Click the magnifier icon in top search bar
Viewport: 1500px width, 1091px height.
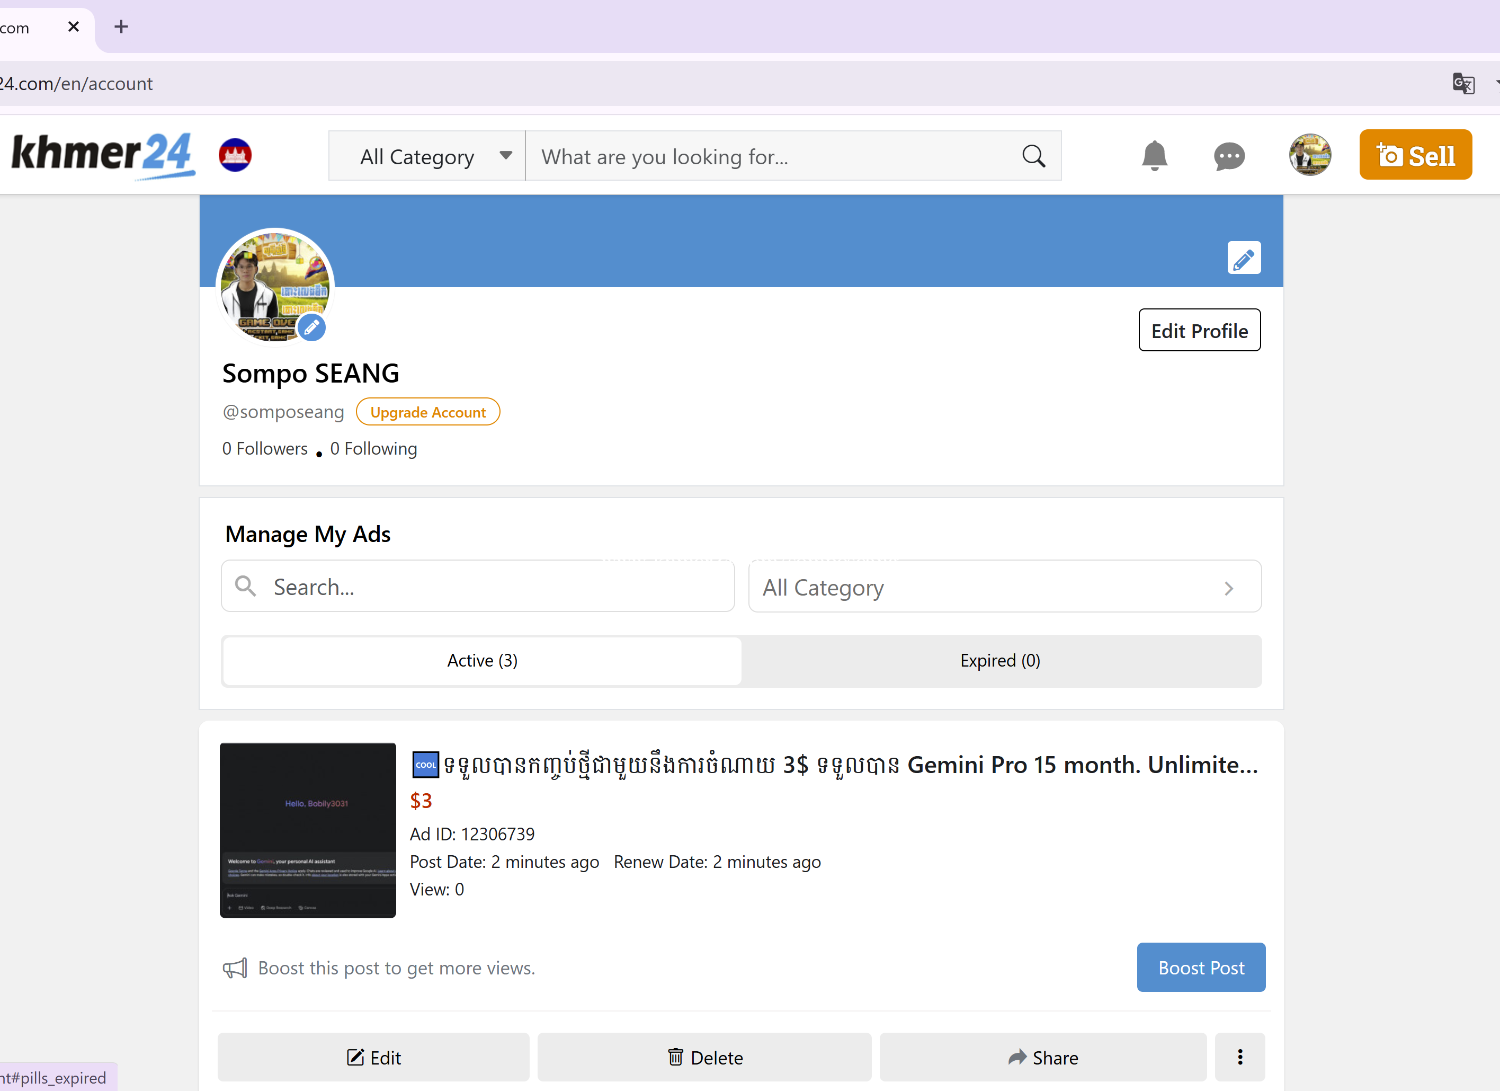pyautogui.click(x=1034, y=156)
